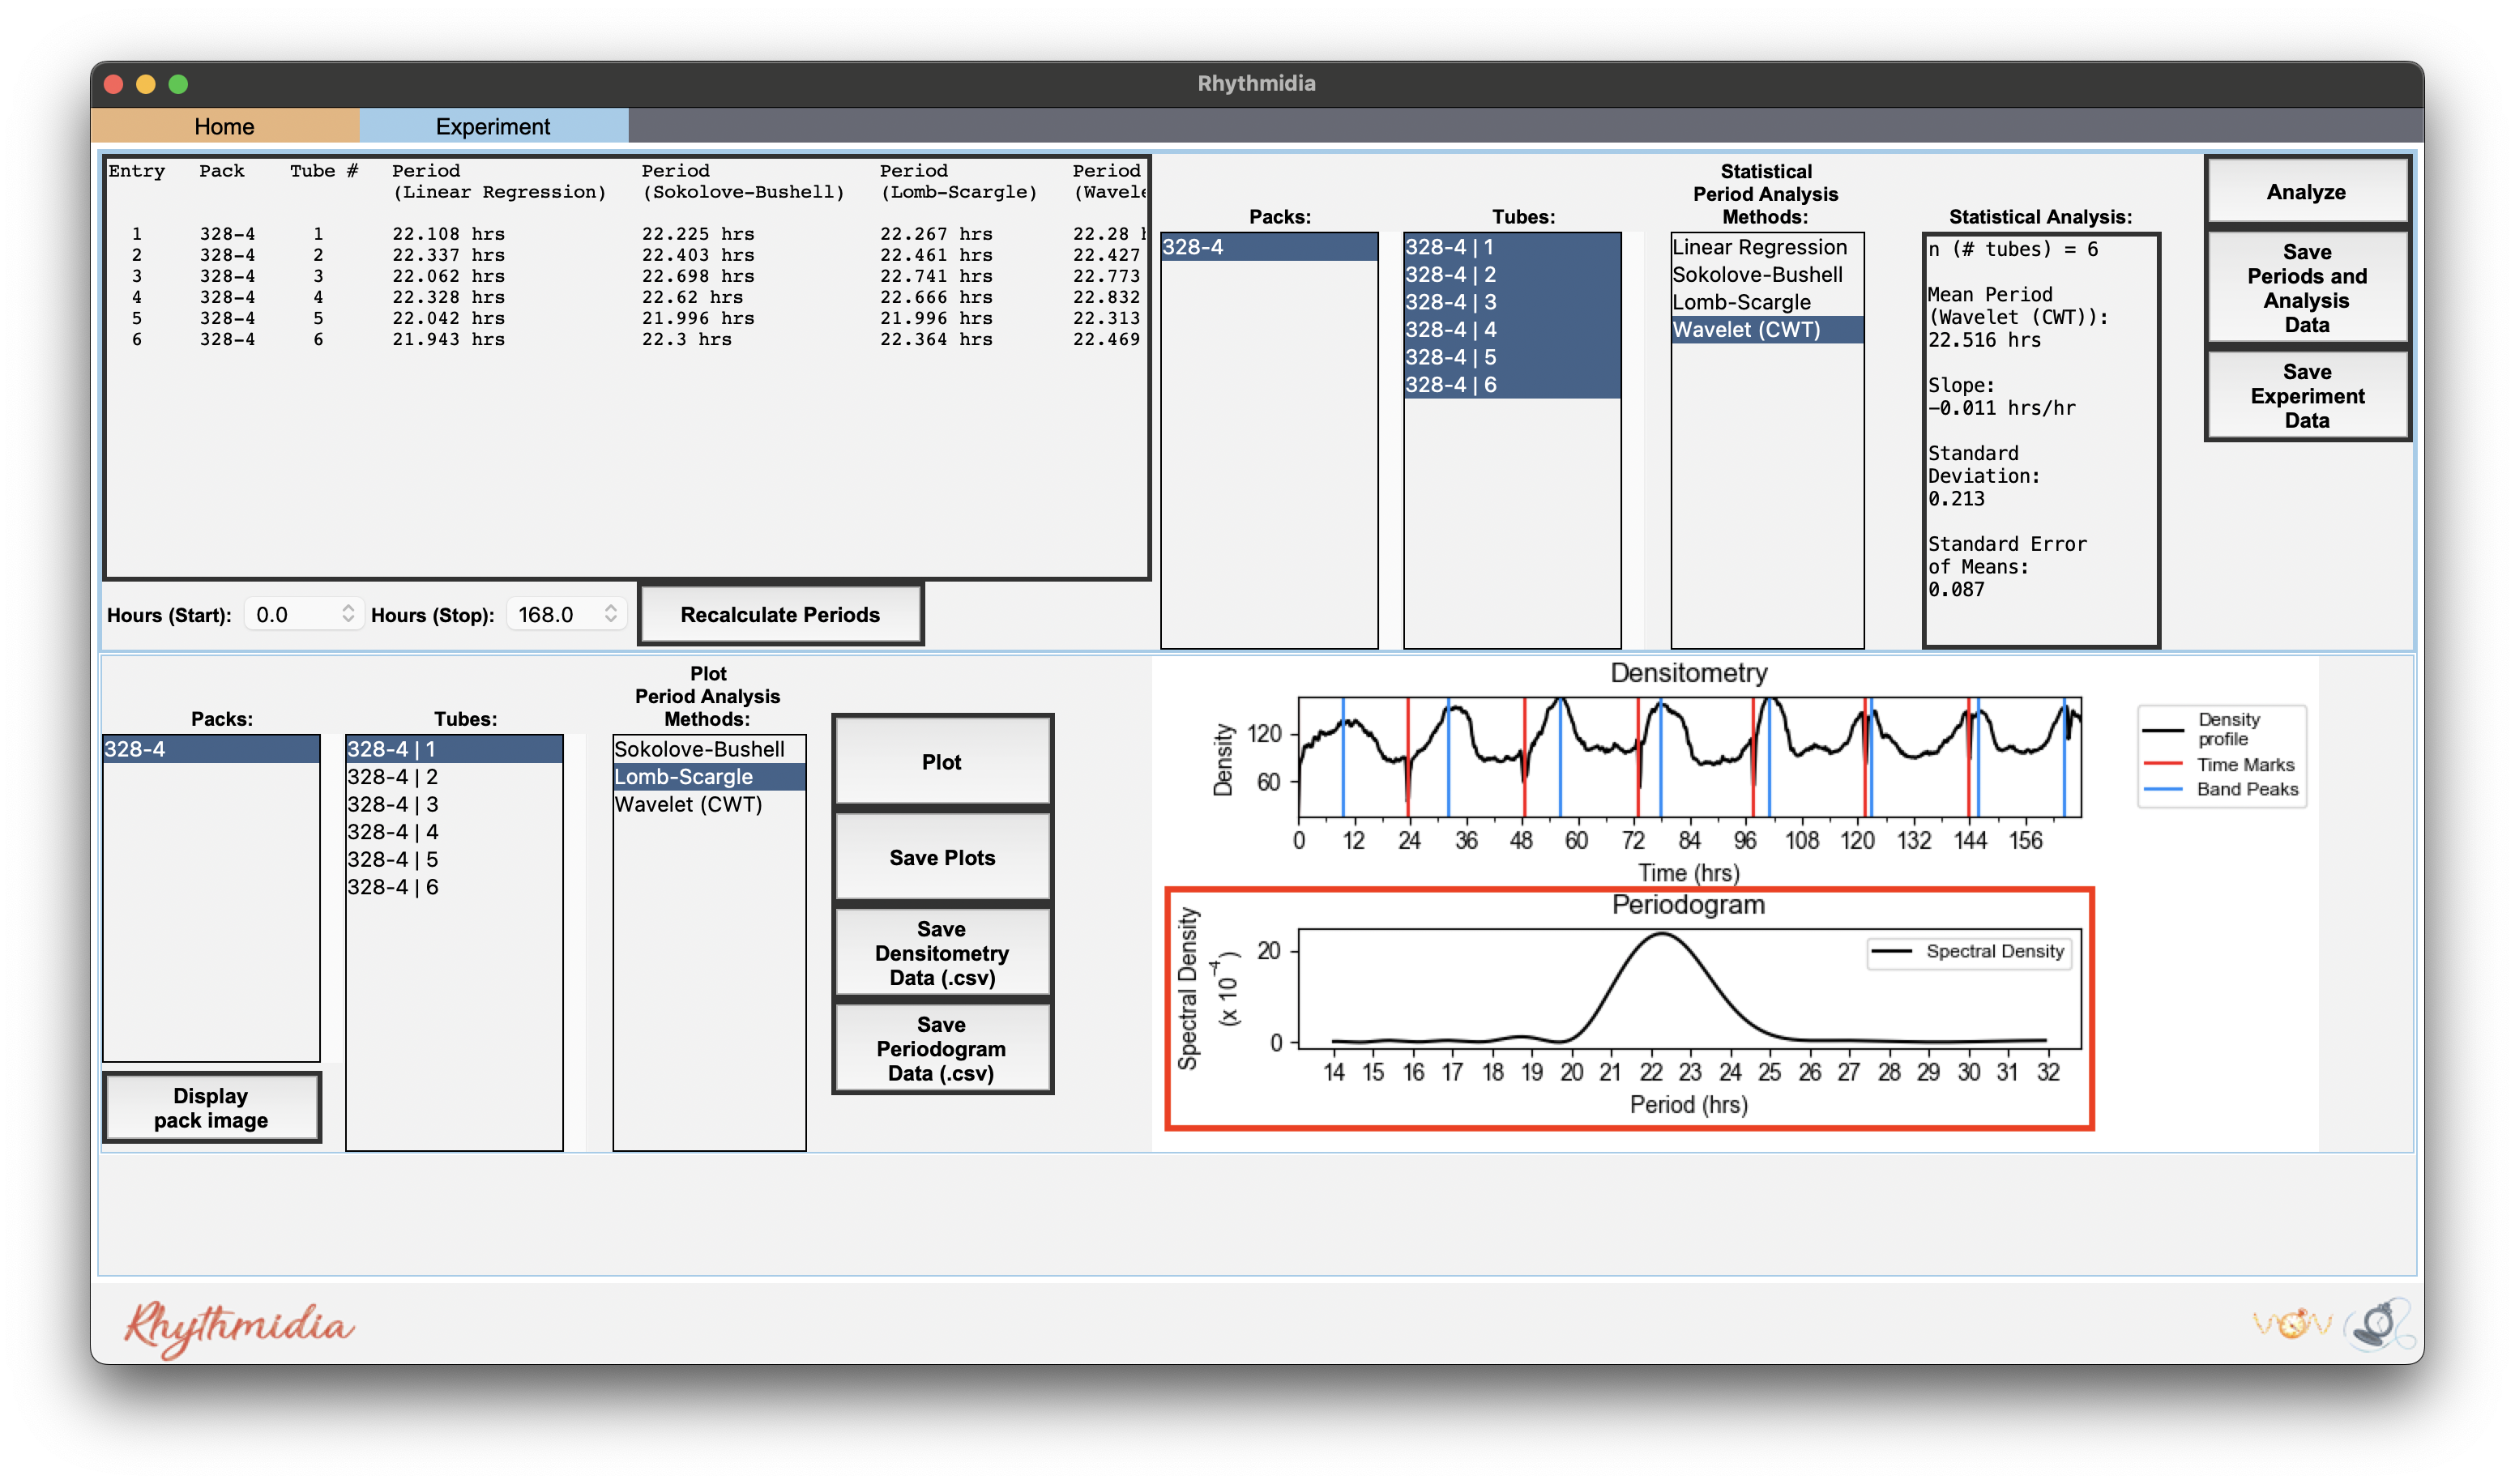The height and width of the screenshot is (1484, 2515).
Task: Select tube 328-4 | 3 in plot Tubes list
Action: click(x=454, y=803)
